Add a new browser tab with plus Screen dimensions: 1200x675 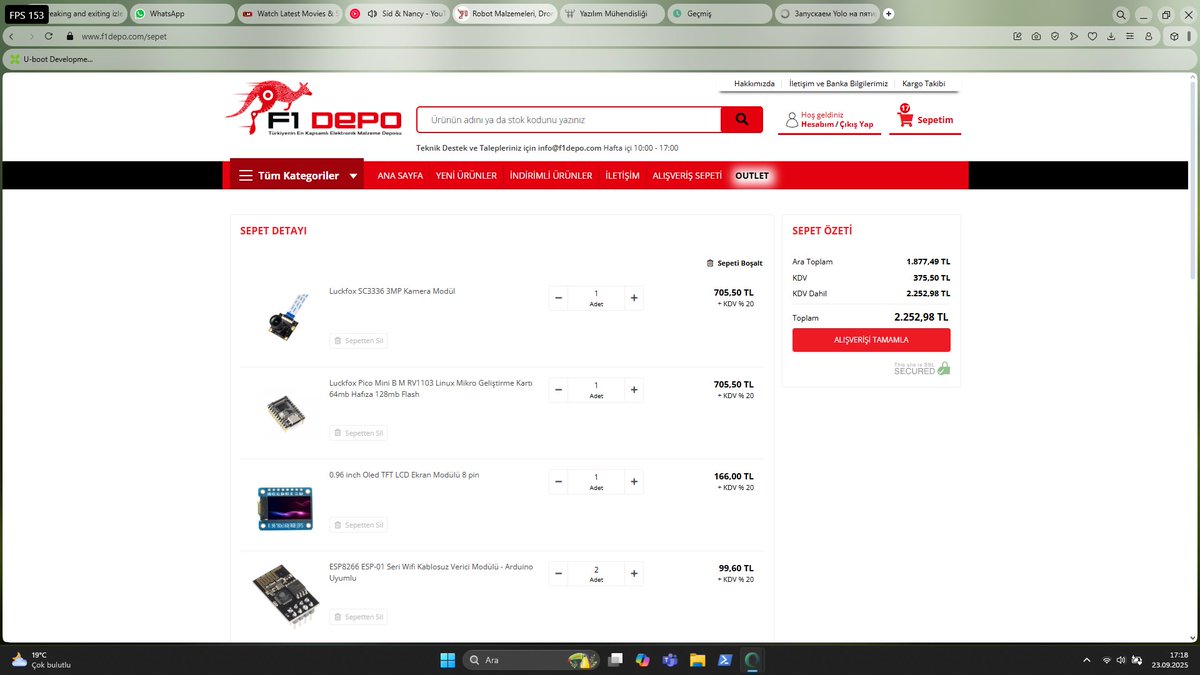click(x=888, y=14)
